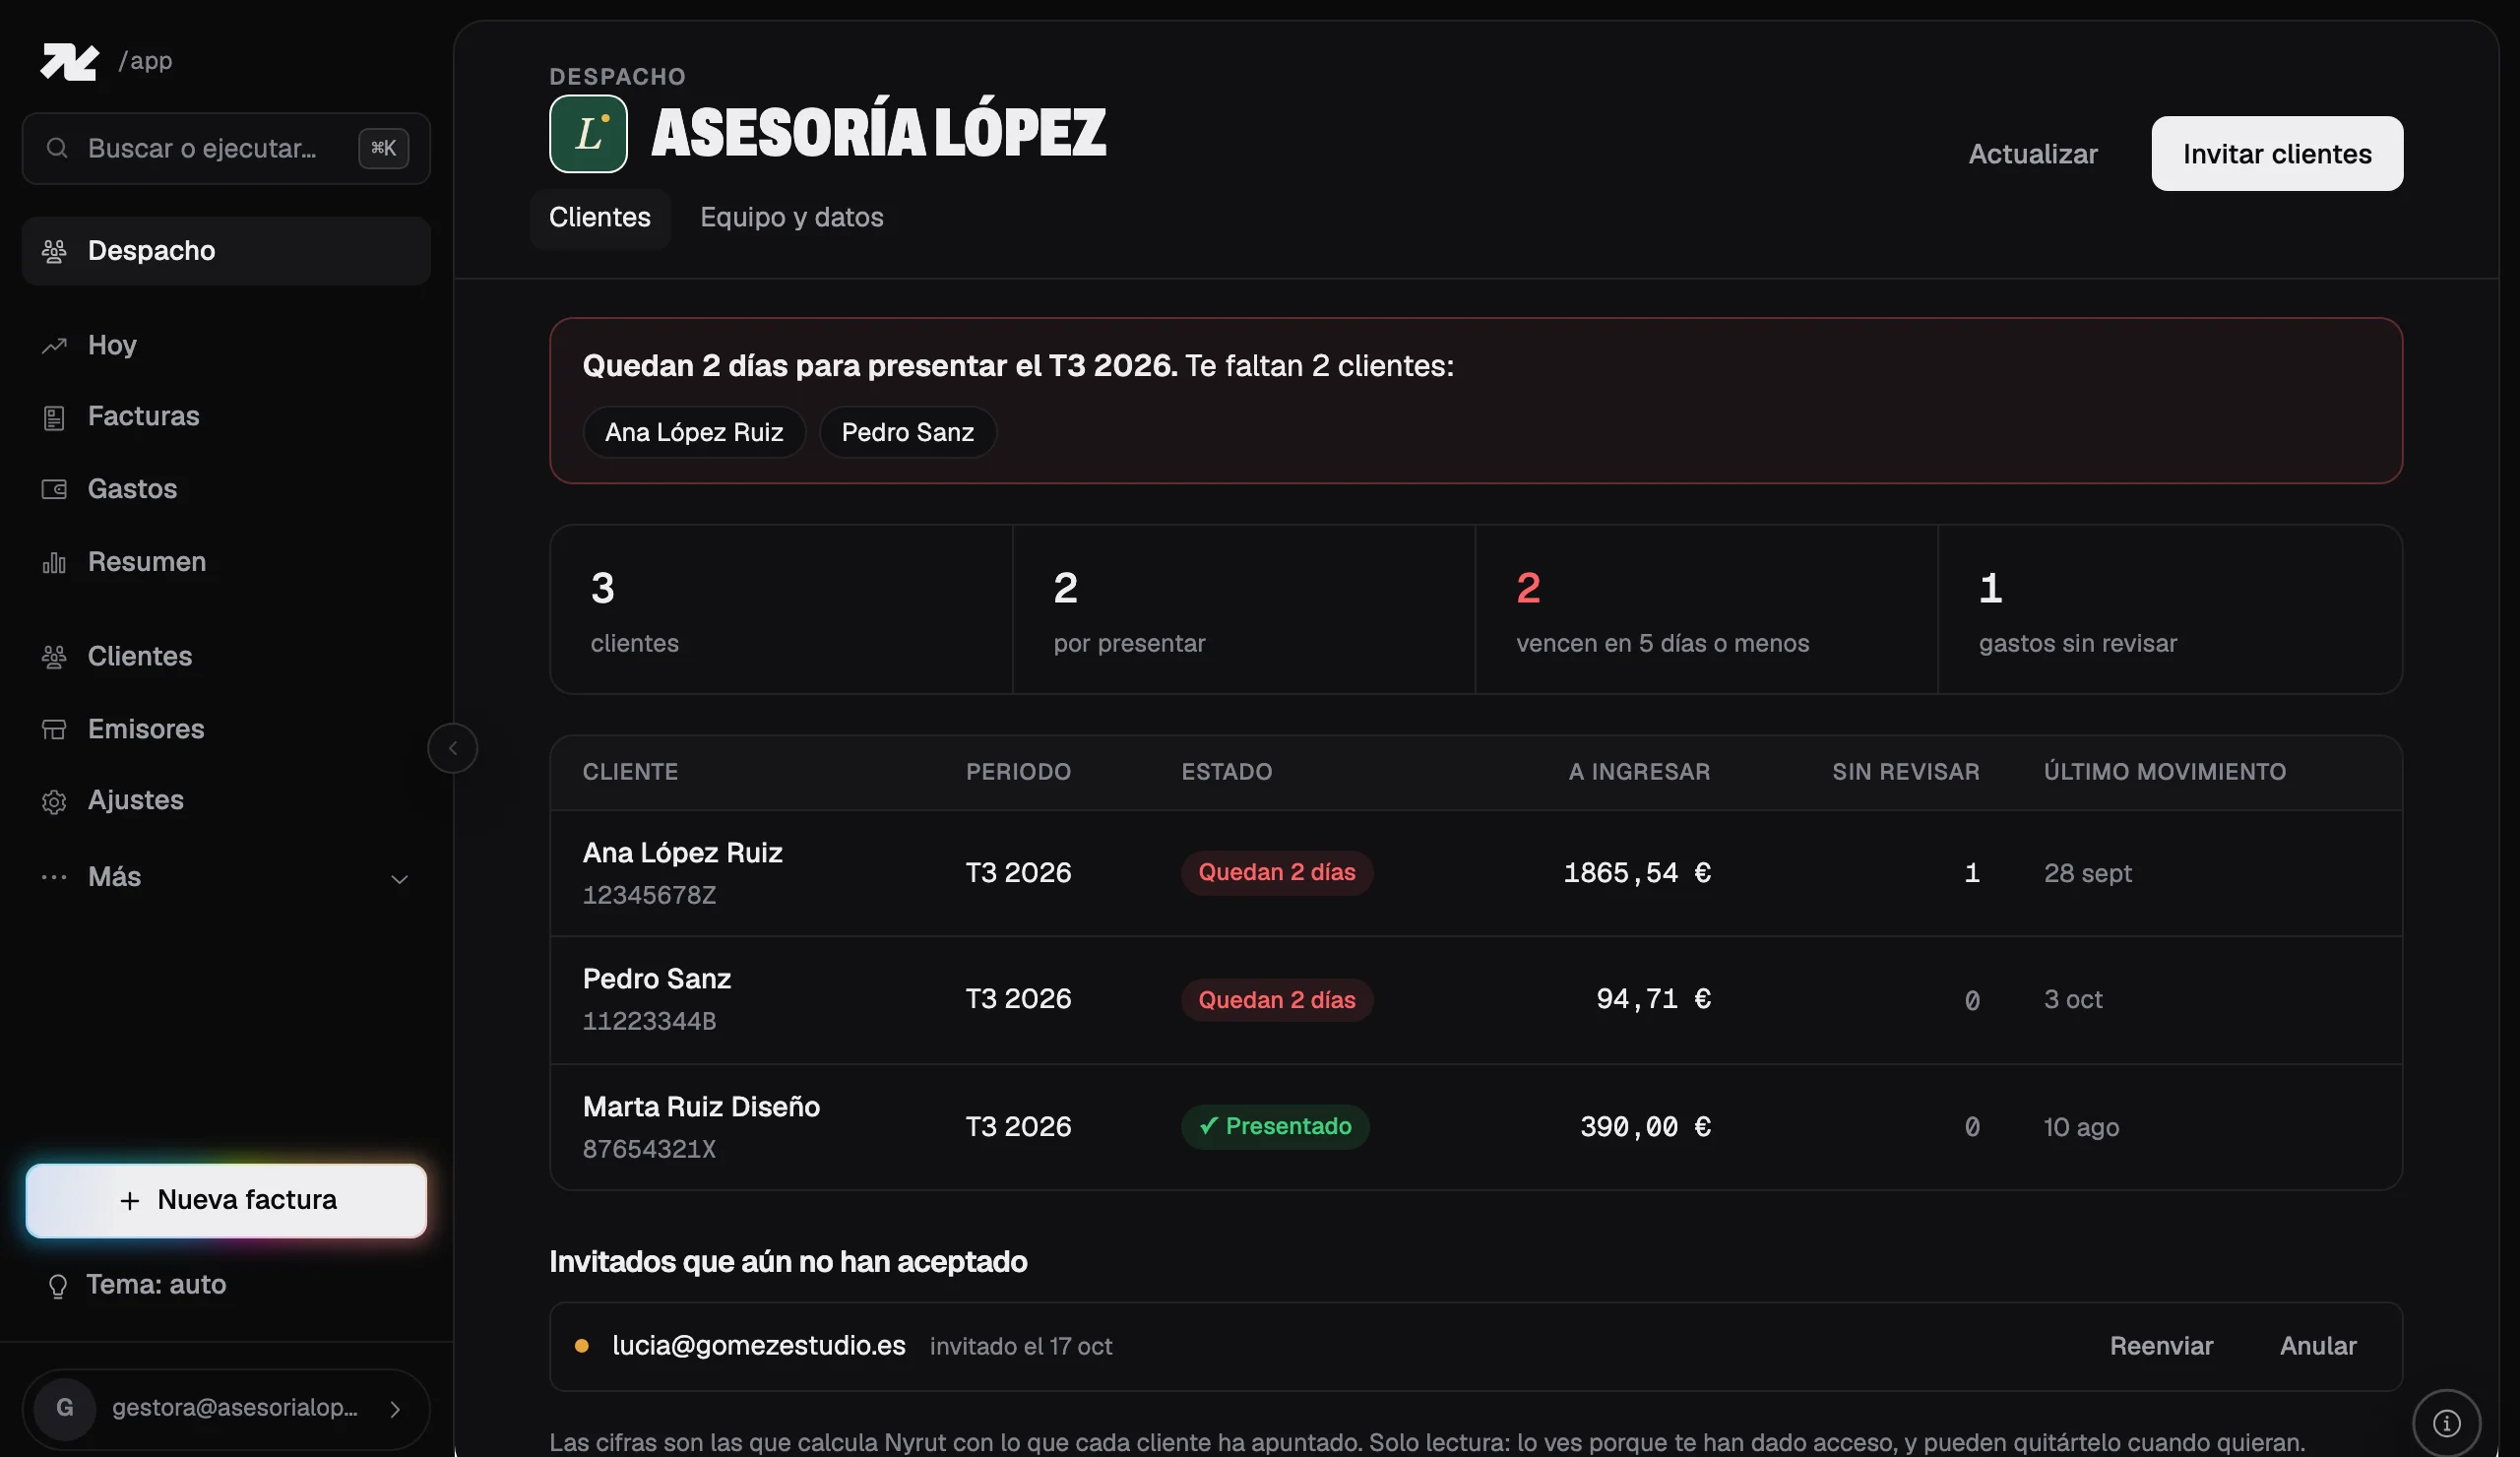Click the vencen en 5 días stat card
The height and width of the screenshot is (1457, 2520).
(1705, 609)
